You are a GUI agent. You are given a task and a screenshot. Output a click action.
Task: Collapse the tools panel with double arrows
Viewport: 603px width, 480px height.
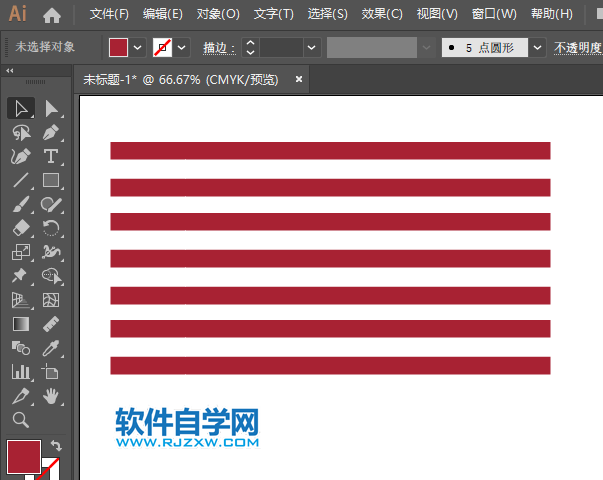click(x=10, y=71)
